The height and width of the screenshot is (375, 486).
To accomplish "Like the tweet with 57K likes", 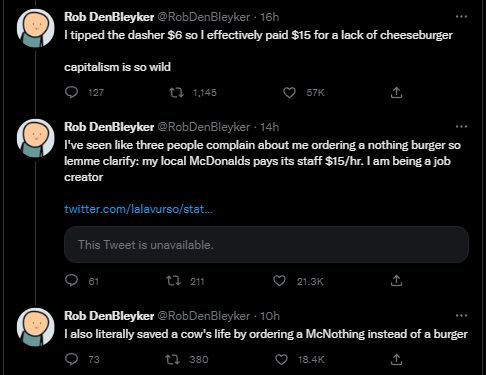I will [289, 92].
